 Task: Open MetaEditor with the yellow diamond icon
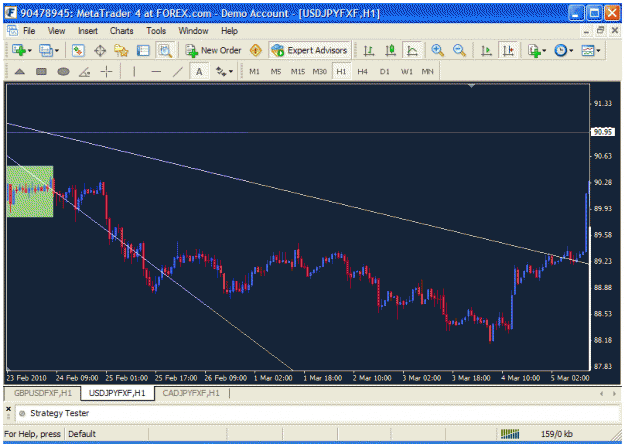(x=256, y=51)
